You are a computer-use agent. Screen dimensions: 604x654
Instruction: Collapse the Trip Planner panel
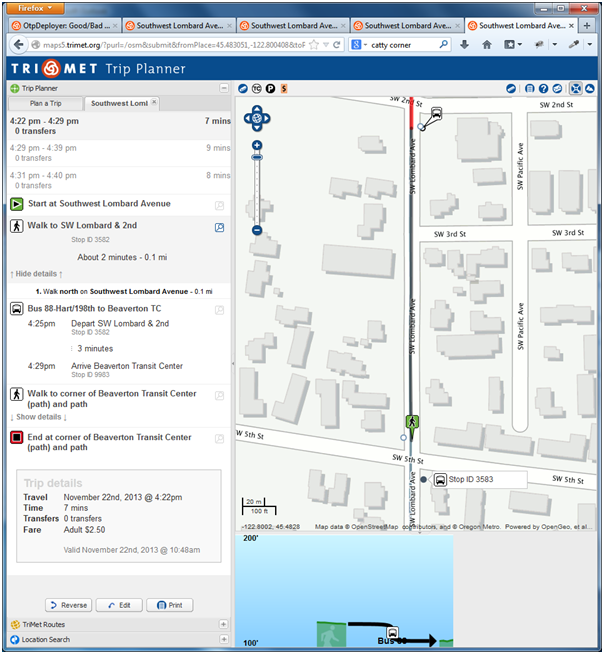pos(224,88)
